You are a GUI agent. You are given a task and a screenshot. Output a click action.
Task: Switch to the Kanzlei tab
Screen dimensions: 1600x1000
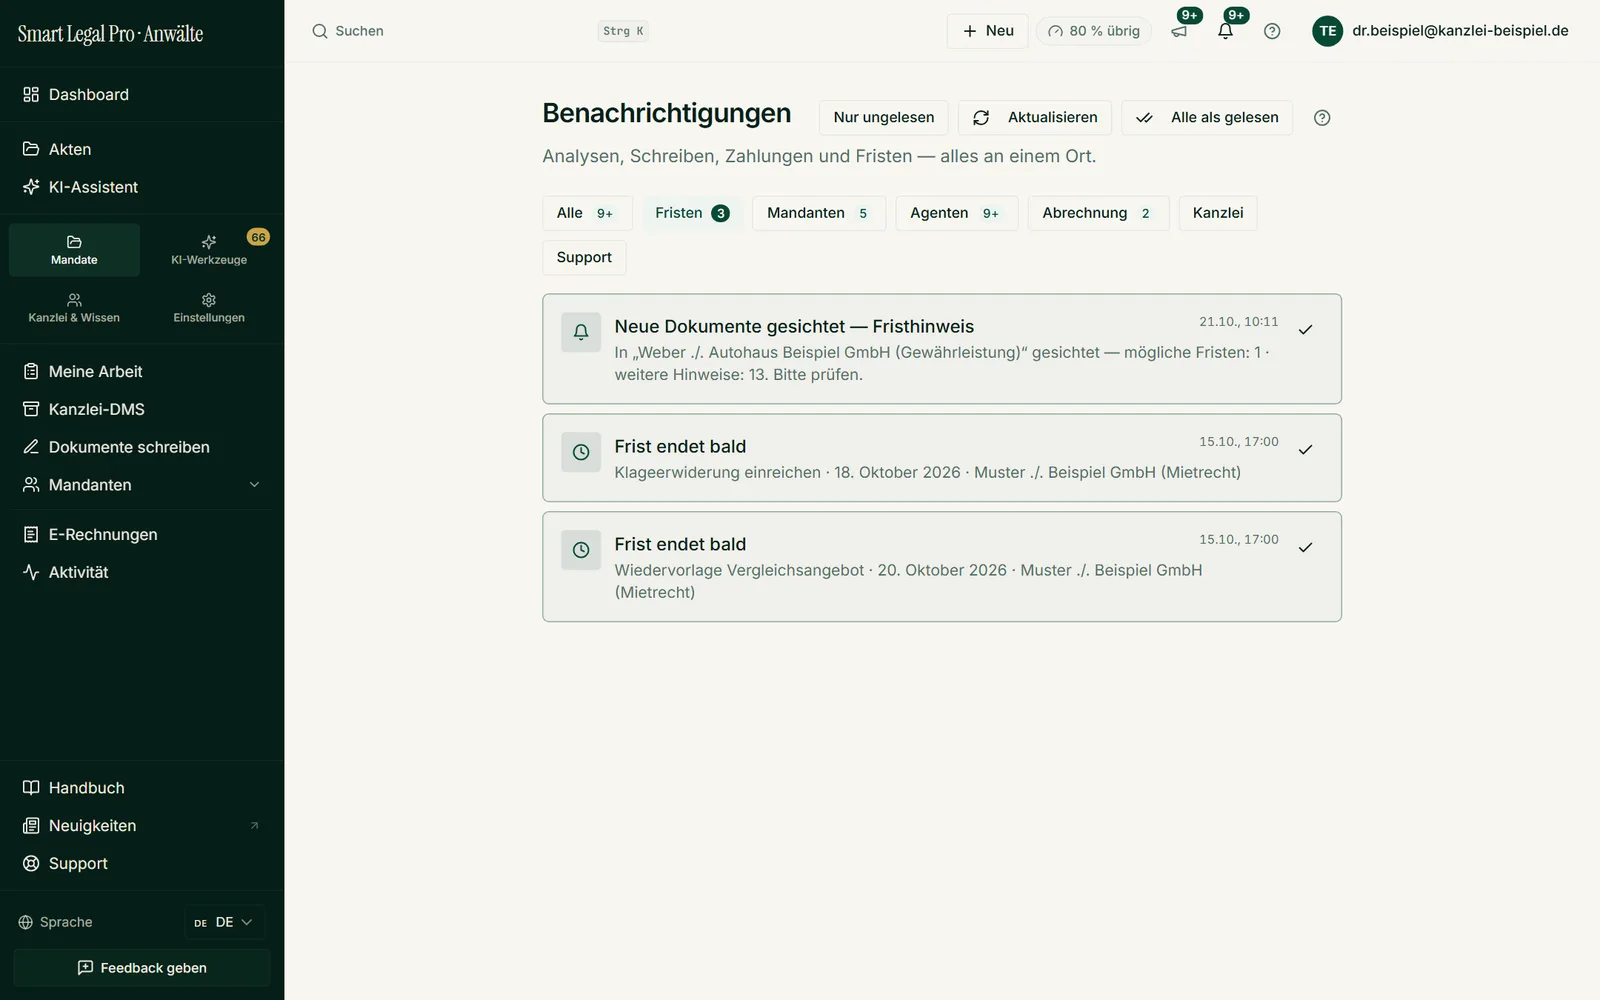click(x=1218, y=213)
